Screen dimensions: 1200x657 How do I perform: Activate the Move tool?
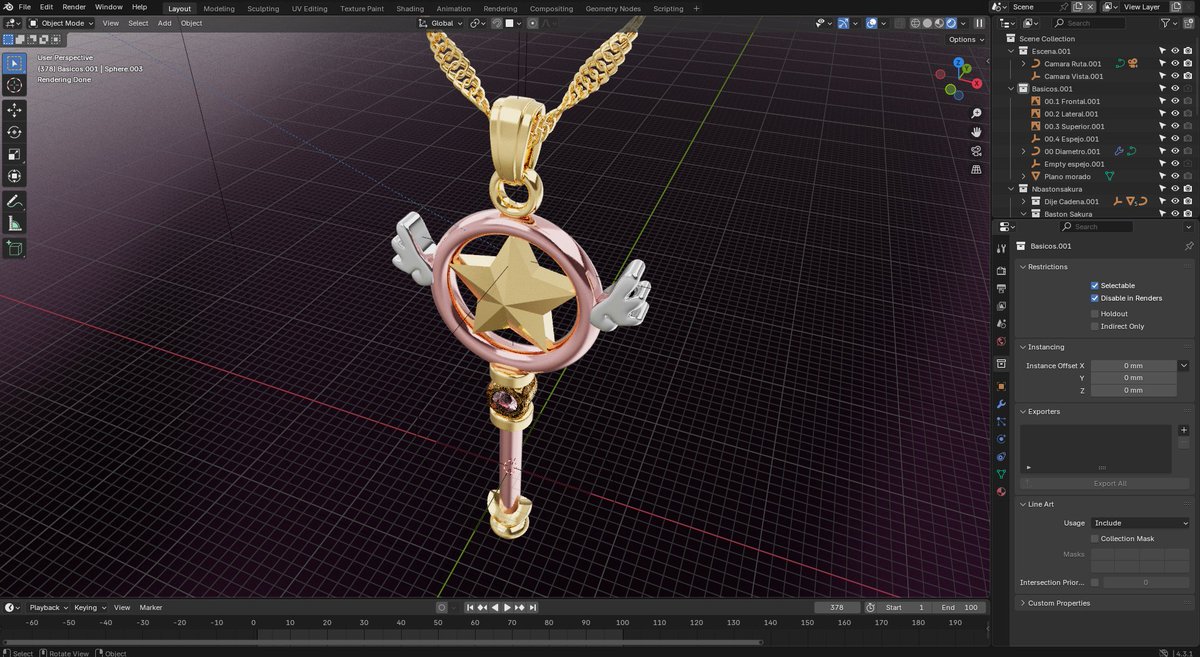[15, 110]
